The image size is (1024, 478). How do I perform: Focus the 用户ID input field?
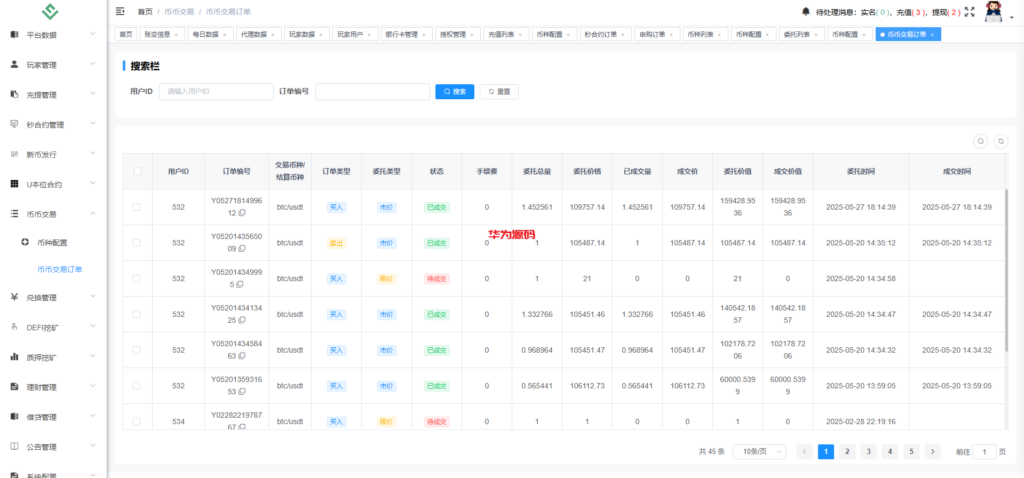pyautogui.click(x=216, y=91)
